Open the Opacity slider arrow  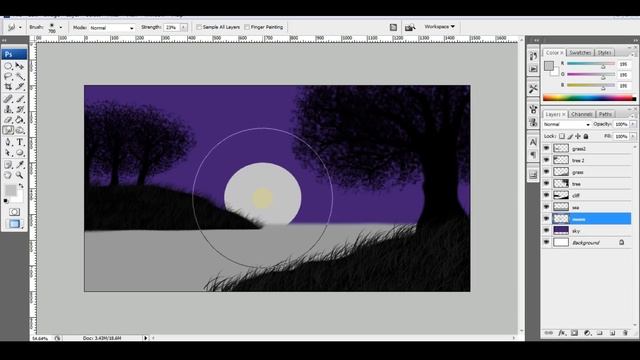coord(633,124)
